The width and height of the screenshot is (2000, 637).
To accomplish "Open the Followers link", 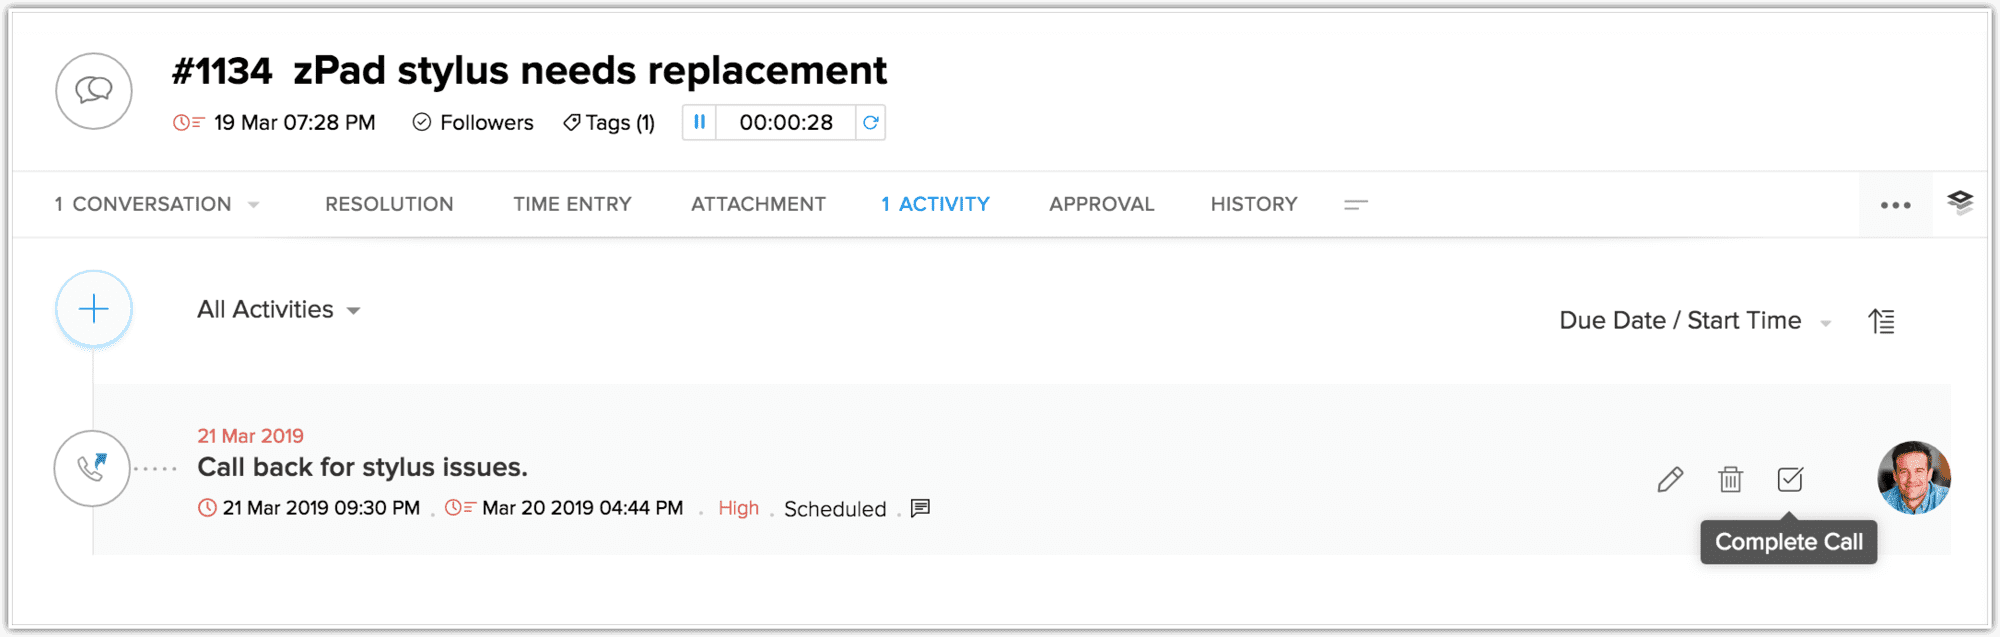I will pos(473,122).
